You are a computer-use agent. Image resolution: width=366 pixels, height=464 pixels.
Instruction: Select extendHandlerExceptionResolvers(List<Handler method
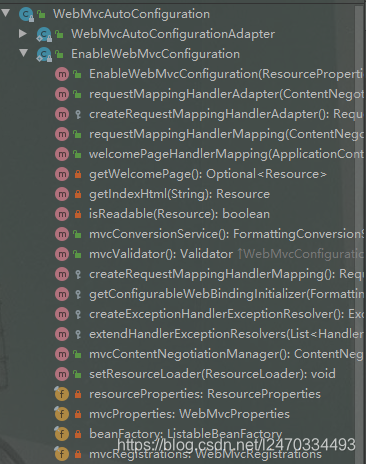click(226, 334)
